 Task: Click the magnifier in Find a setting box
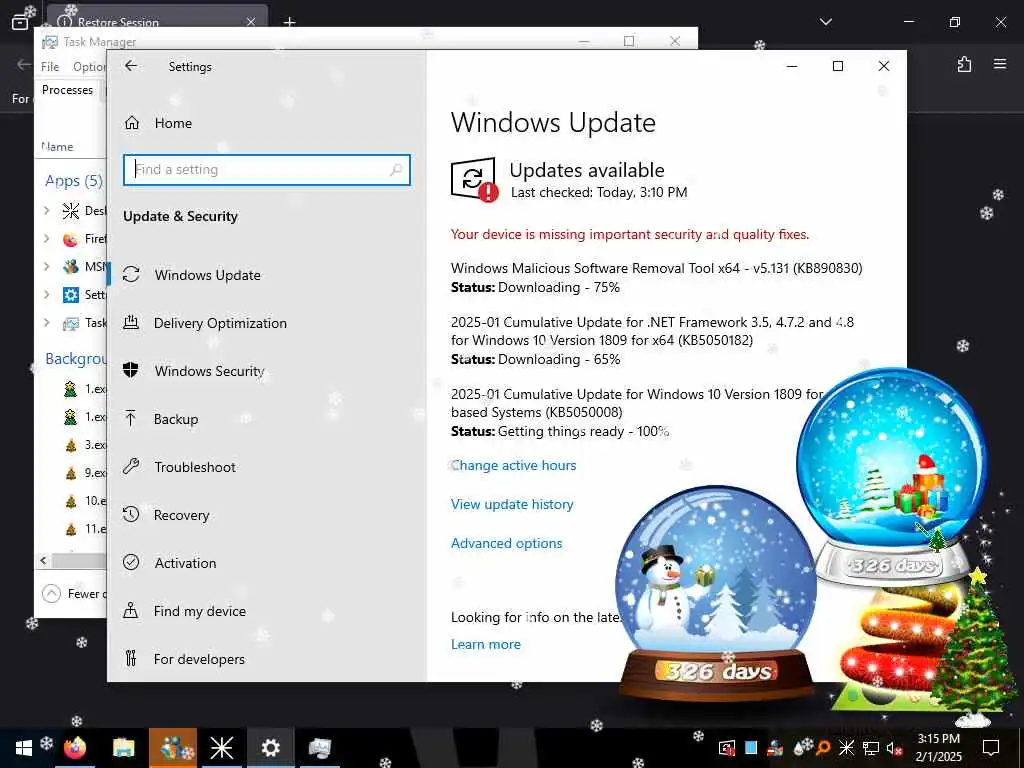(x=396, y=170)
